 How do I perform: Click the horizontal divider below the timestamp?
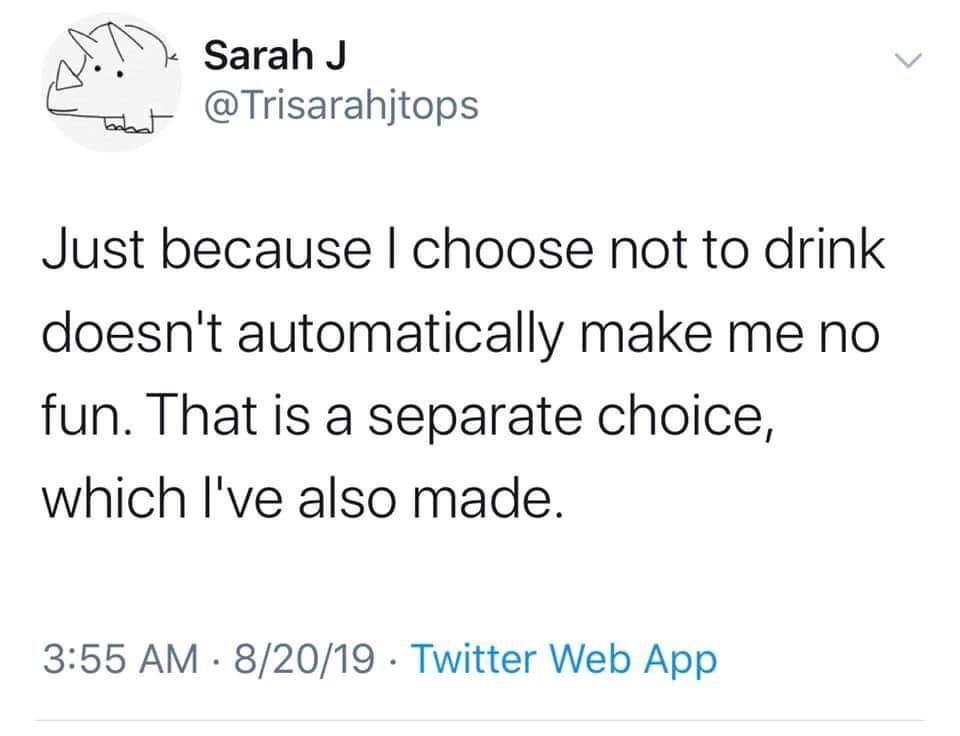tap(480, 720)
